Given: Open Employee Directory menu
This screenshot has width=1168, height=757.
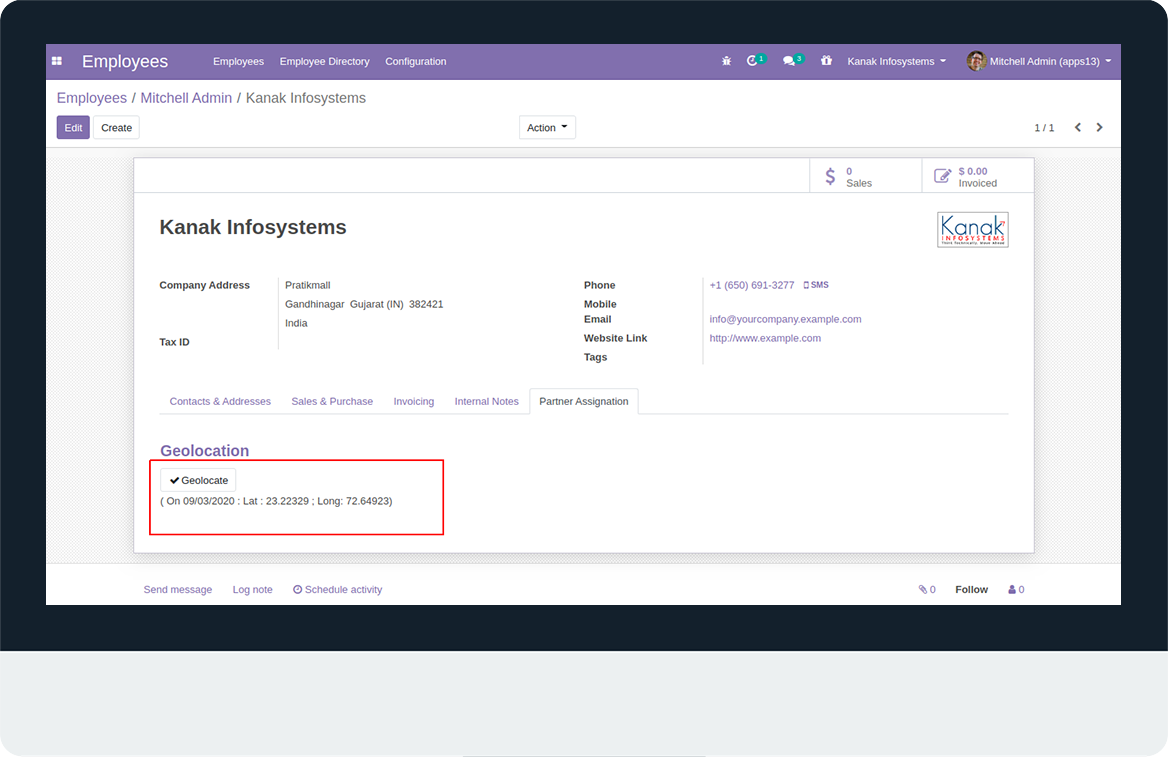Looking at the screenshot, I should point(325,61).
